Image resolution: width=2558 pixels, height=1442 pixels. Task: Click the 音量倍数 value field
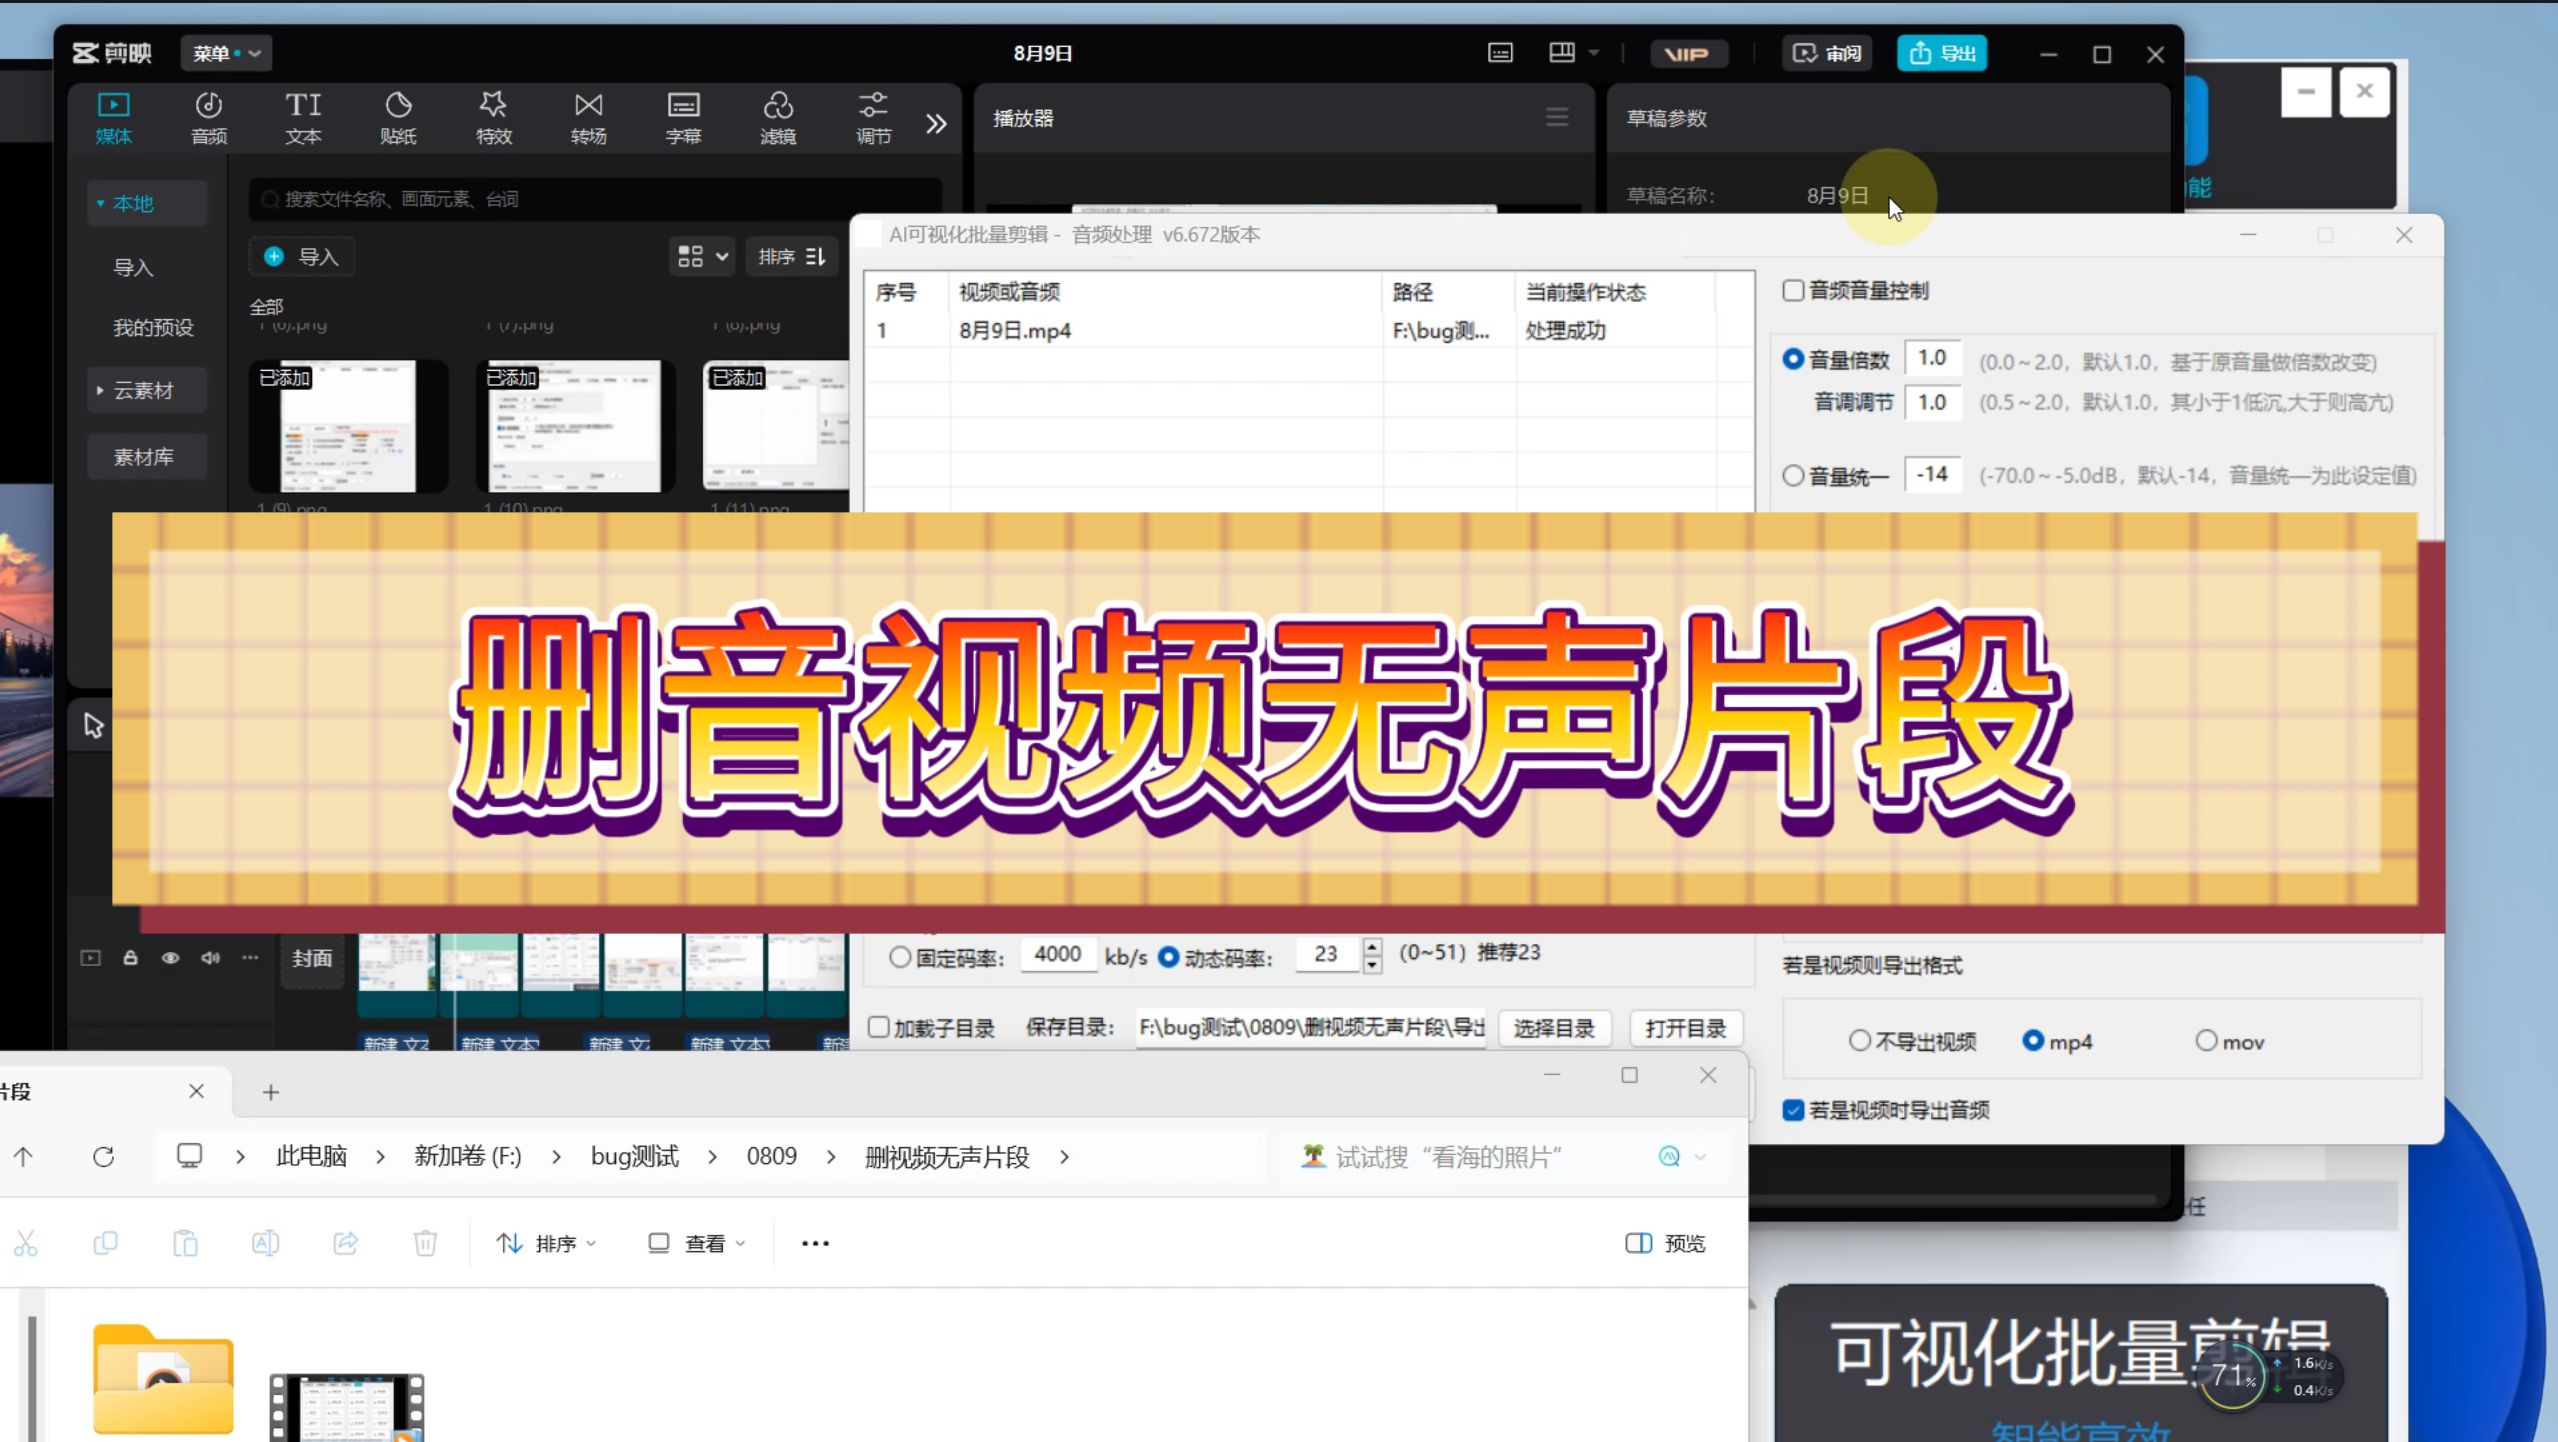pyautogui.click(x=1933, y=358)
